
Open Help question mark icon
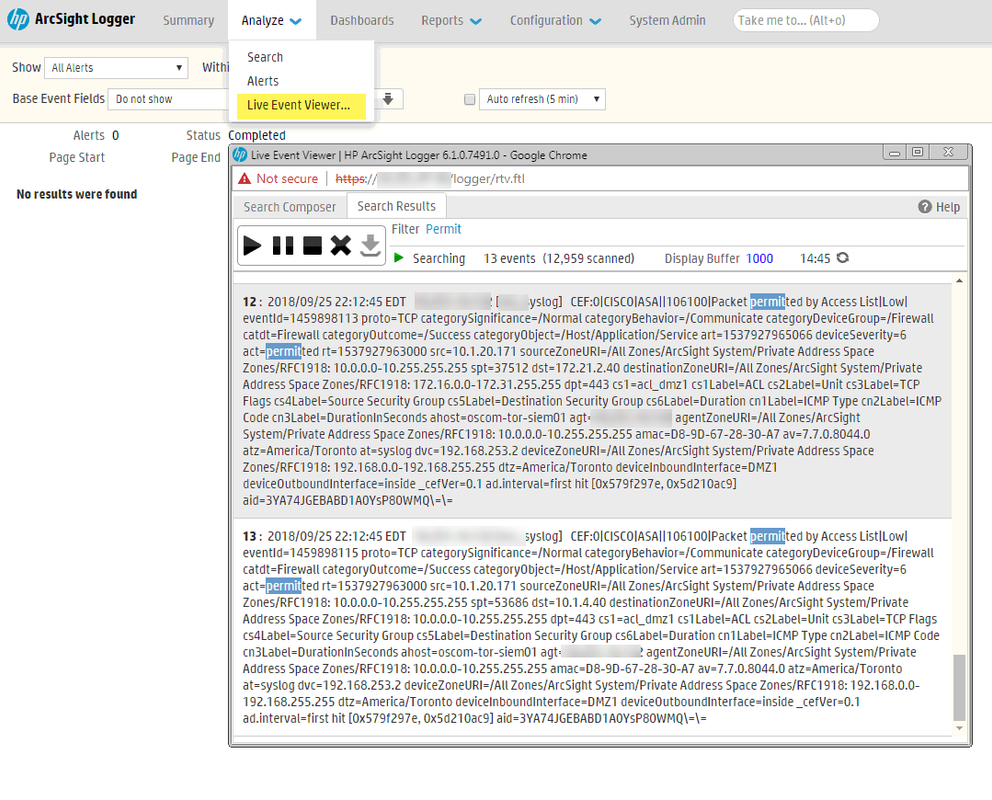point(925,207)
